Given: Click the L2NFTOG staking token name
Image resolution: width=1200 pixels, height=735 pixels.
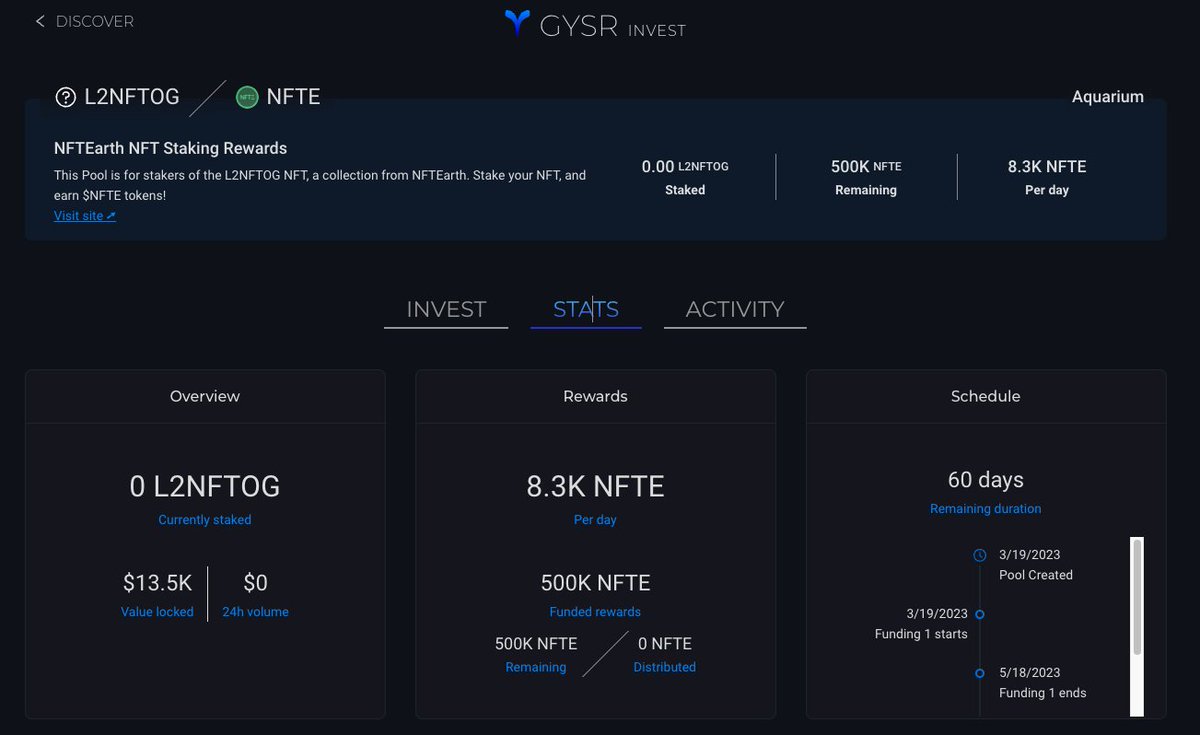Looking at the screenshot, I should point(132,97).
